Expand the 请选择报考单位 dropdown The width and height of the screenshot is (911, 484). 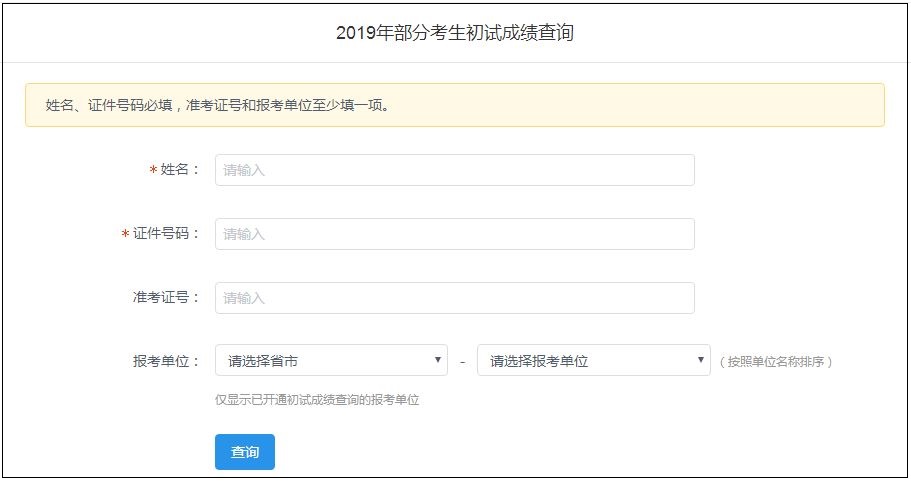tap(592, 361)
